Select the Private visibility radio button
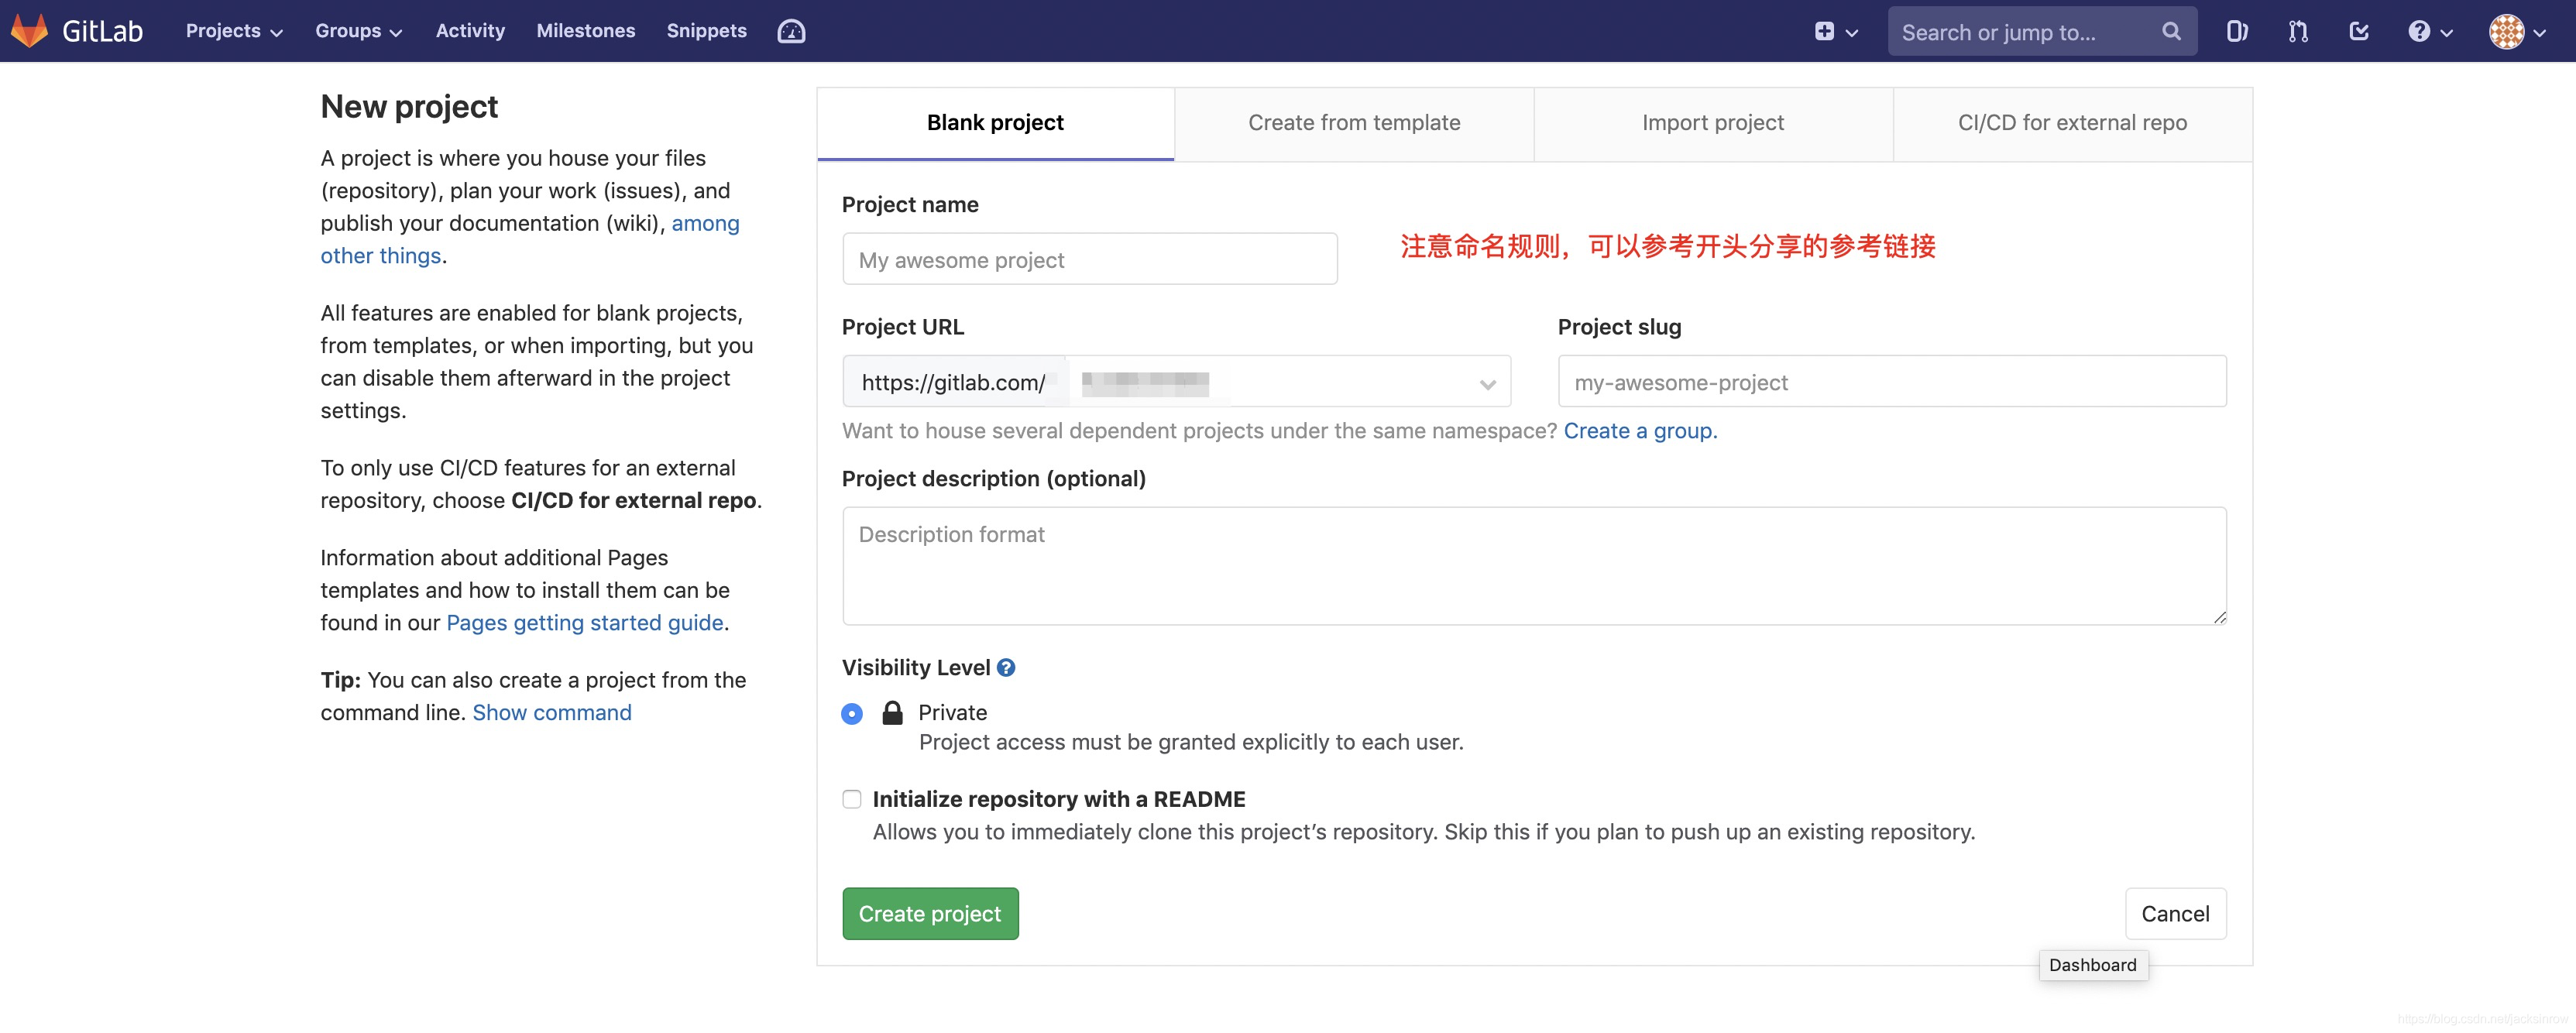Viewport: 2576px width, 1033px height. pyautogui.click(x=851, y=714)
